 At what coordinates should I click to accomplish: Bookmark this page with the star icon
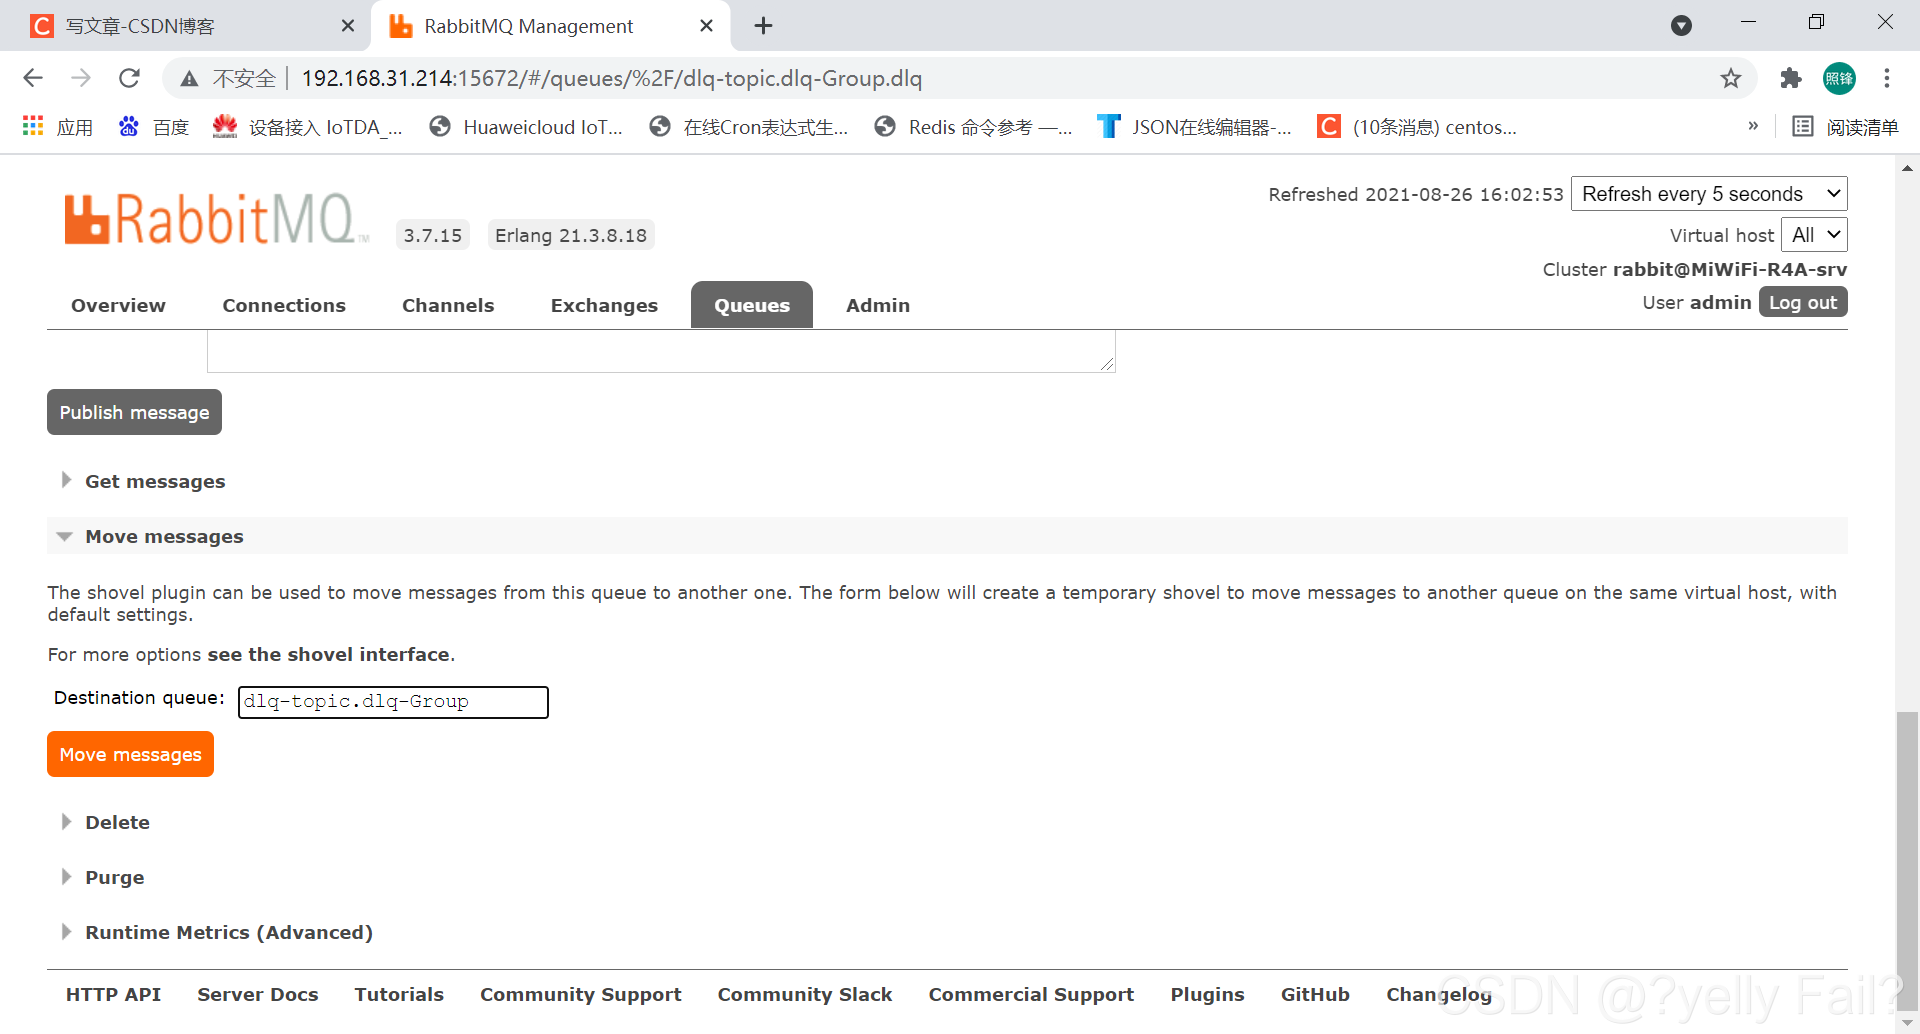[1731, 78]
